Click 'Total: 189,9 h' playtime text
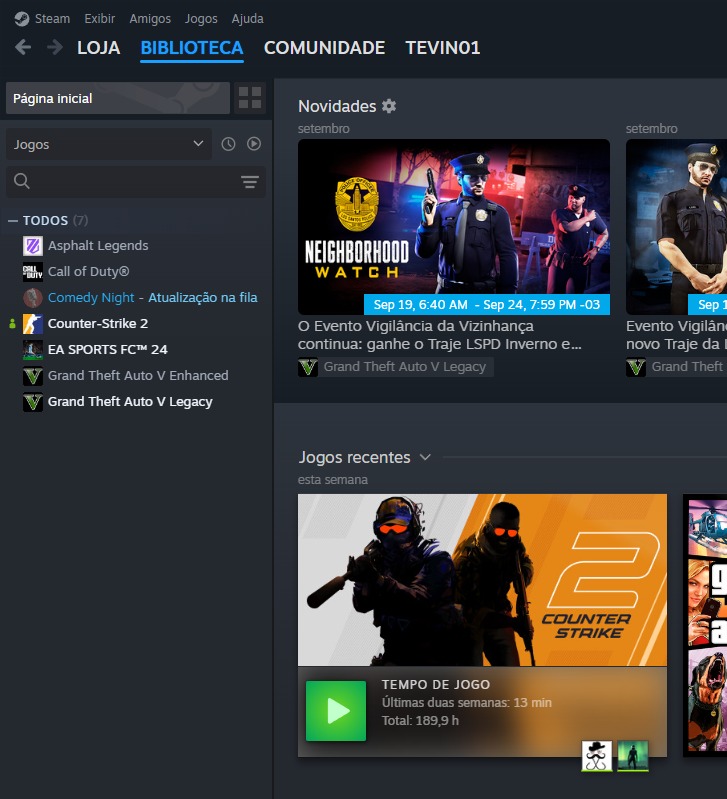This screenshot has height=799, width=727. tap(420, 721)
